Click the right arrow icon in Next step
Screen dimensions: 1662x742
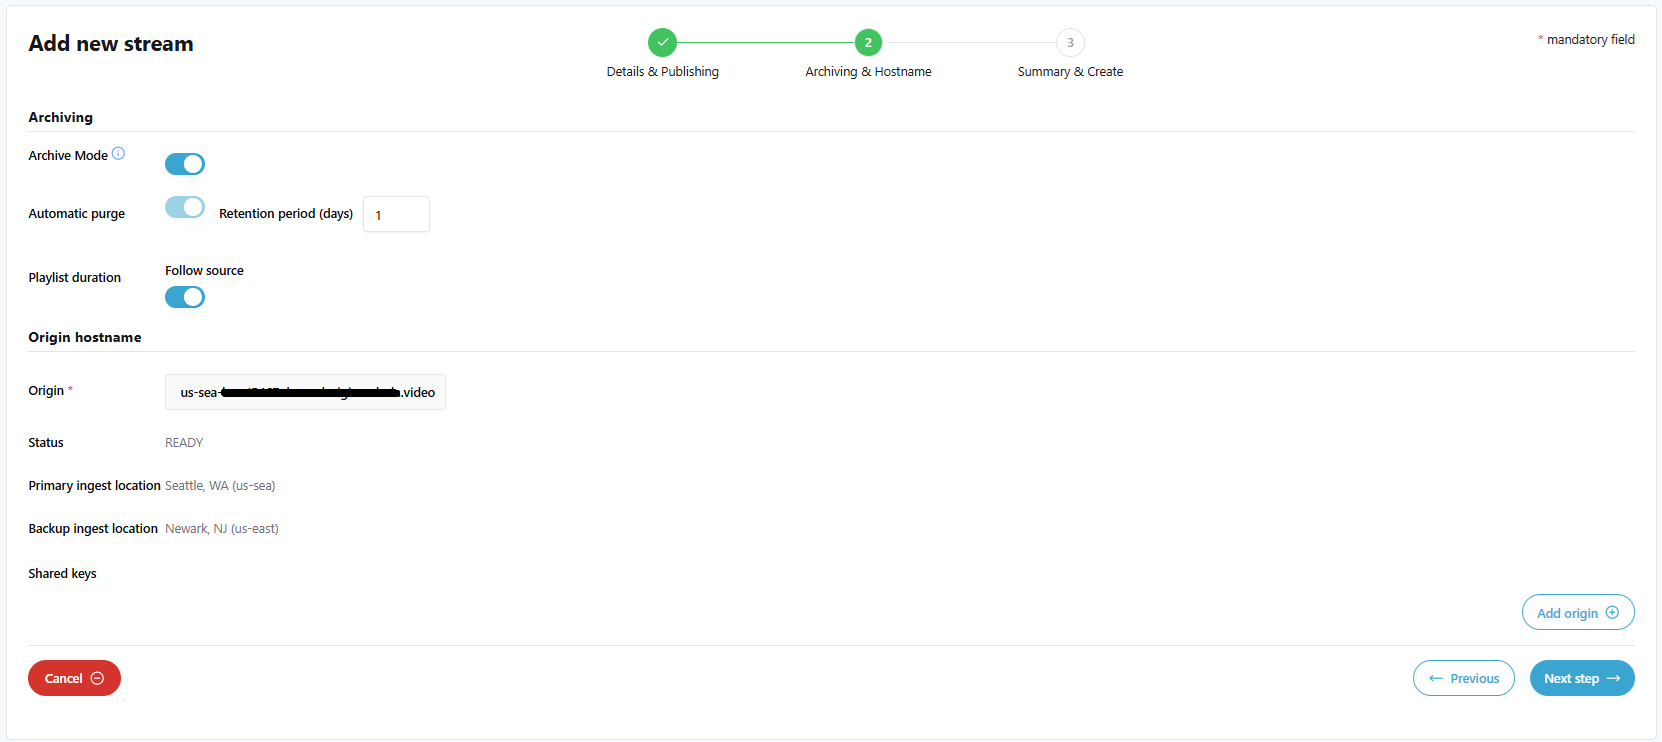click(x=1613, y=678)
